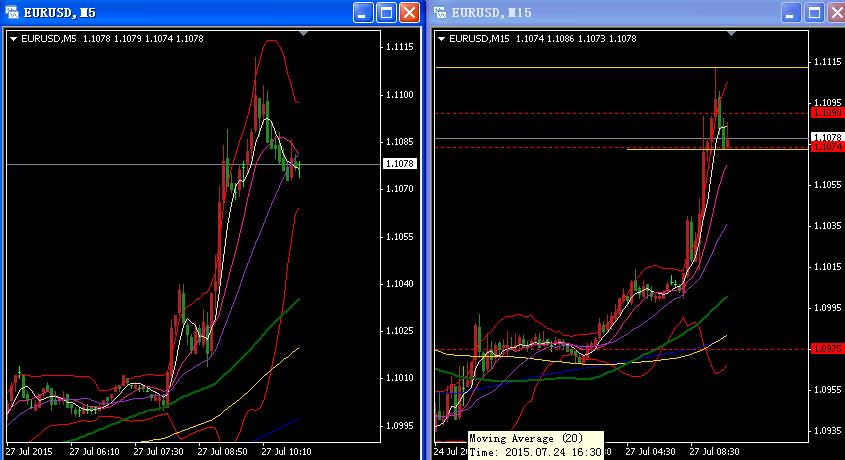Close the EURUSD,M5 chart window
Screen dimensions: 845x460
click(409, 12)
